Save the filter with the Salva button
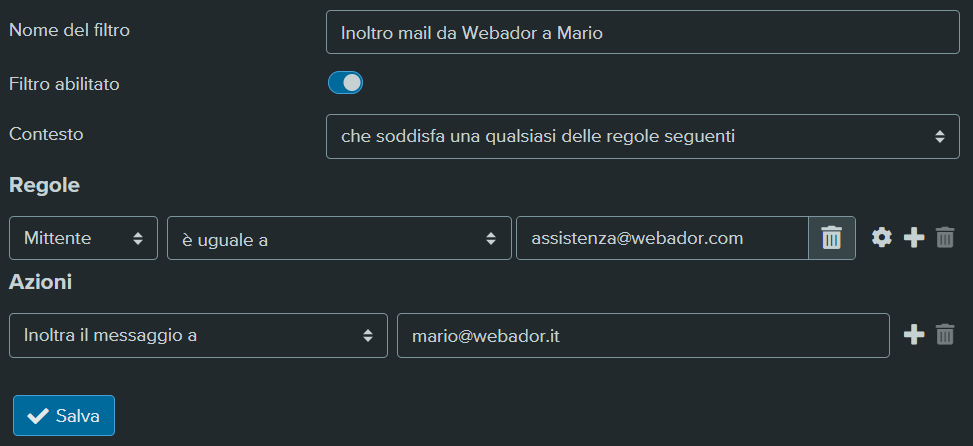The image size is (973, 446). click(x=64, y=416)
